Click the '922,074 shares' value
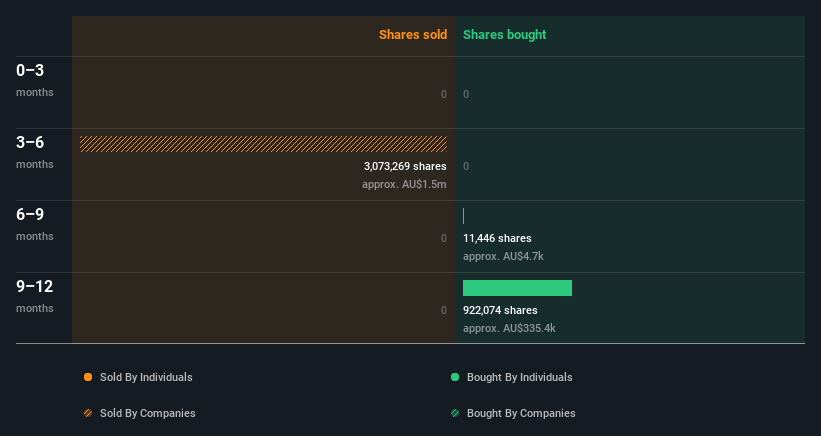821x436 pixels. pos(500,310)
